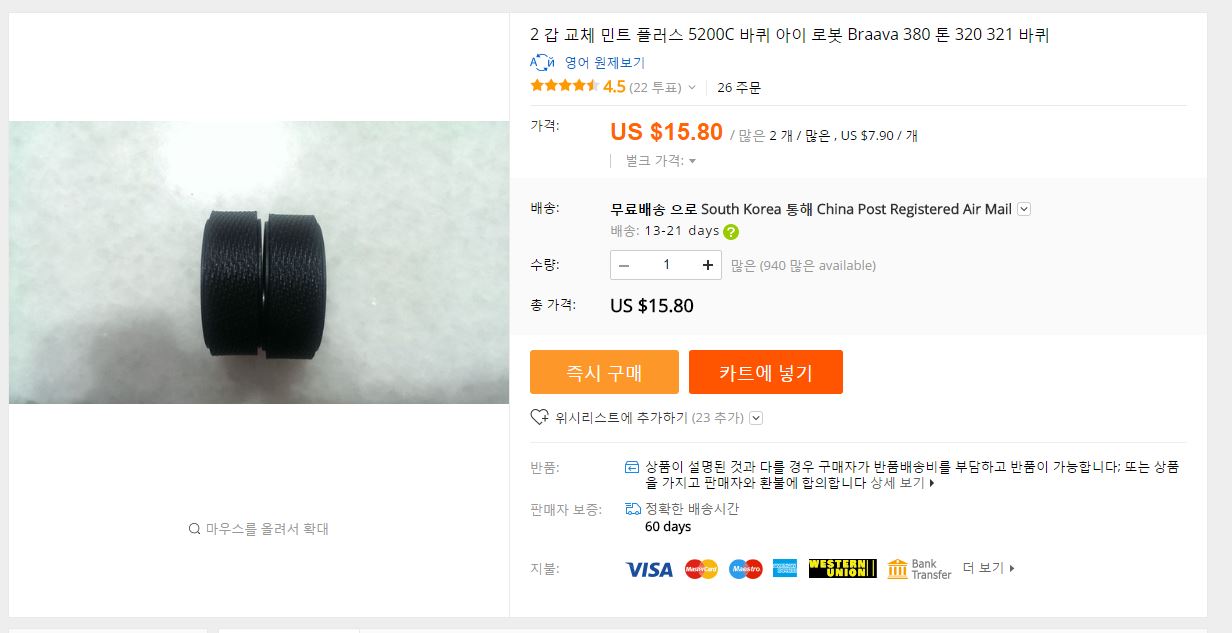1232x633 pixels.
Task: Expand 더 보기 for more payment methods
Action: coord(988,568)
